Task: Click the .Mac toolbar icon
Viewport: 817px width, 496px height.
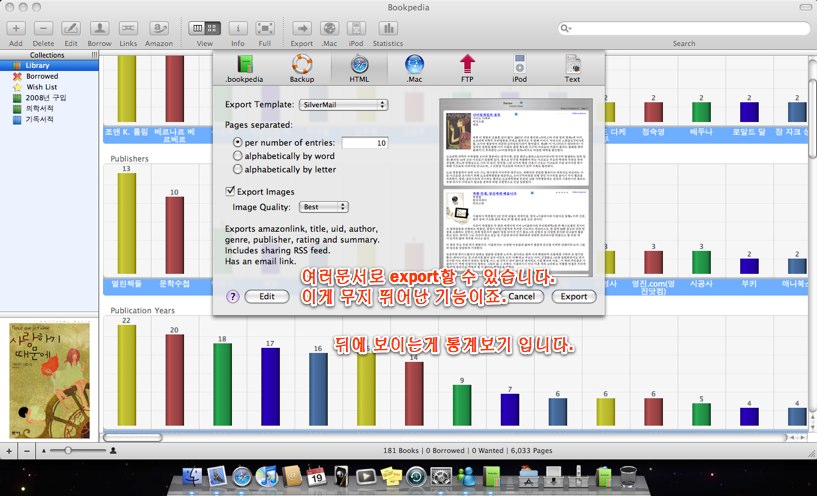Action: point(329,28)
